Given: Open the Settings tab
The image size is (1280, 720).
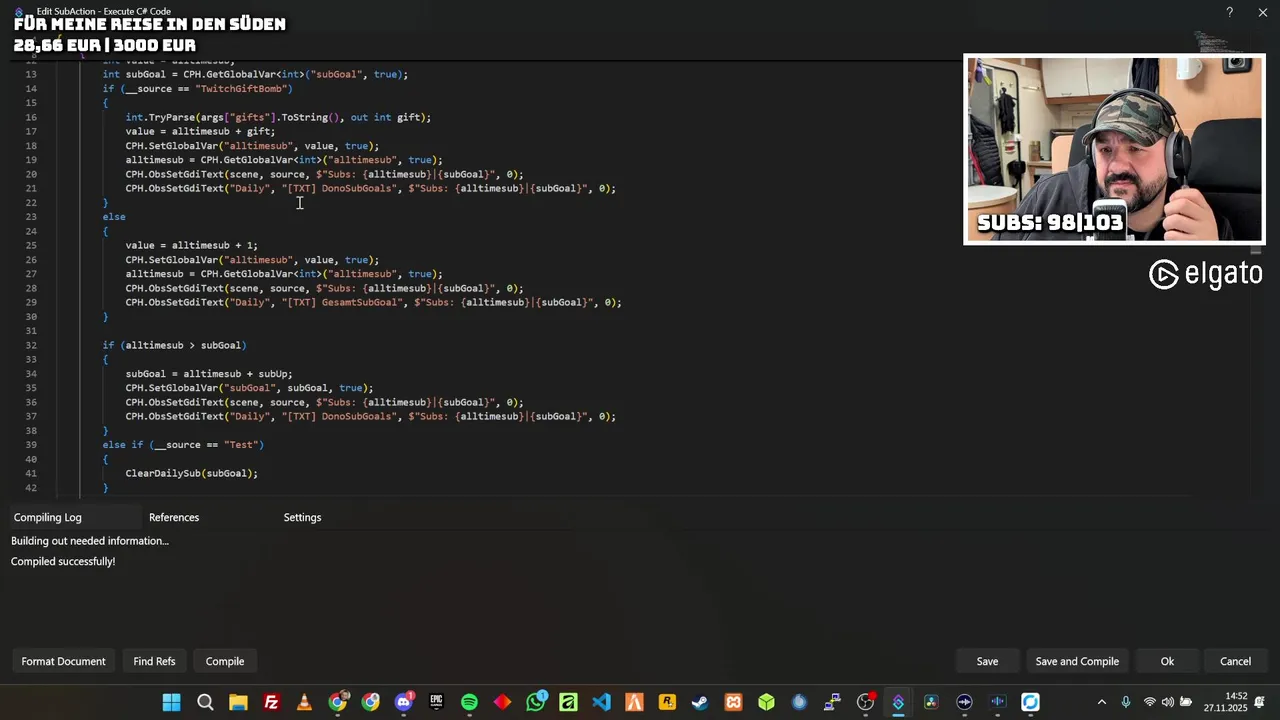Looking at the screenshot, I should tap(302, 517).
